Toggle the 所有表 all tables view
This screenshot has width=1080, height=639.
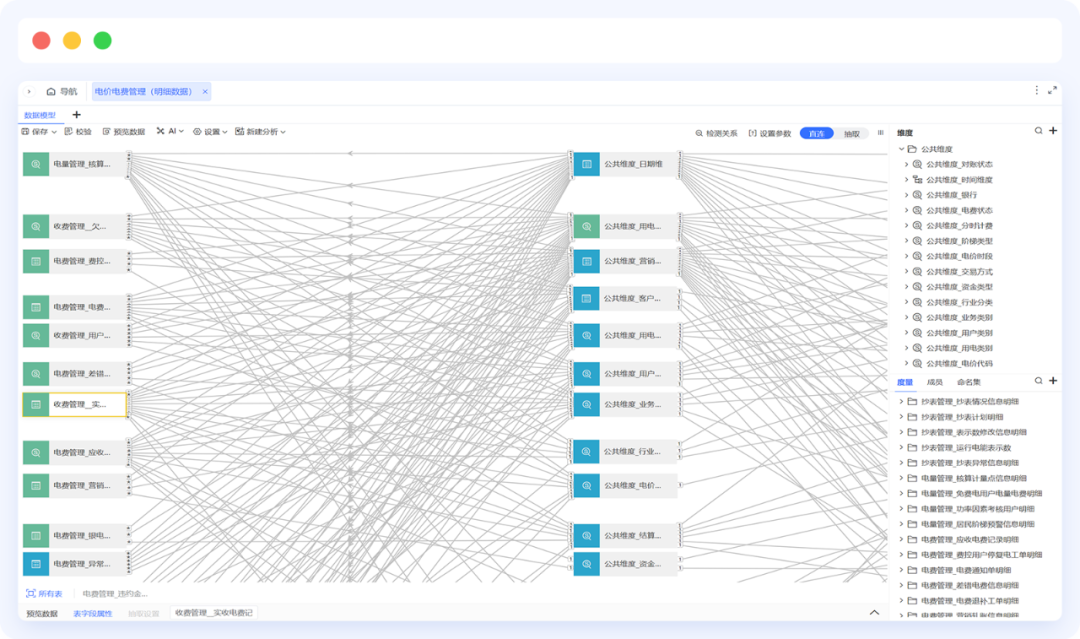[45, 593]
